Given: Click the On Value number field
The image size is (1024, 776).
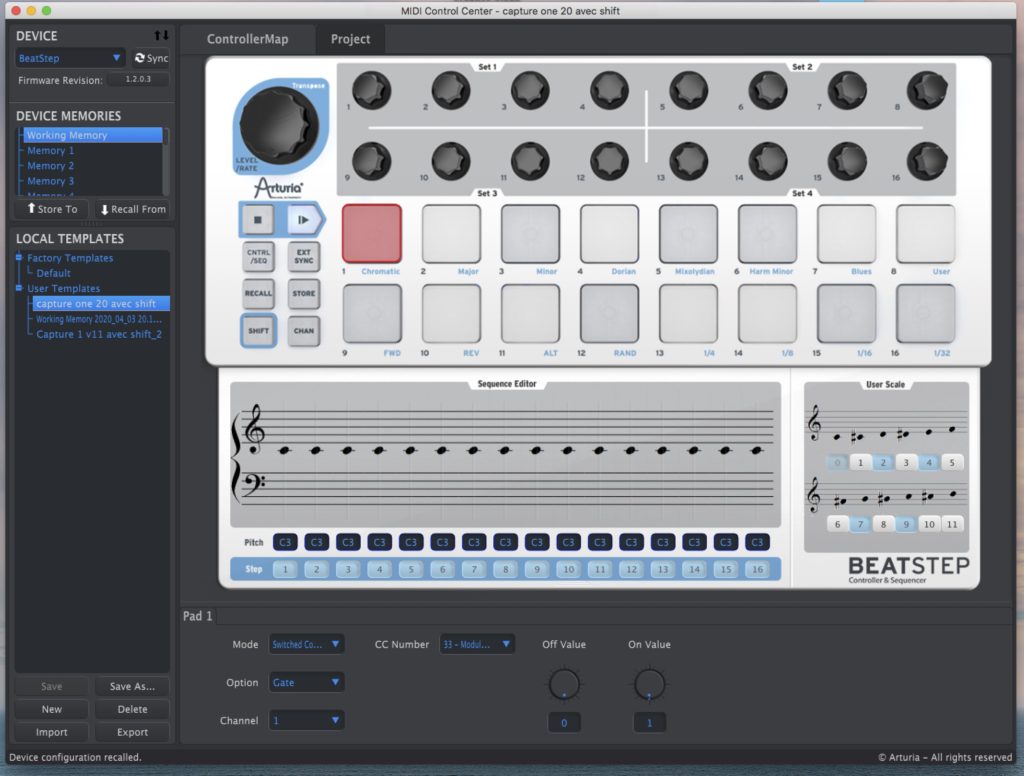Looking at the screenshot, I should click(x=649, y=723).
